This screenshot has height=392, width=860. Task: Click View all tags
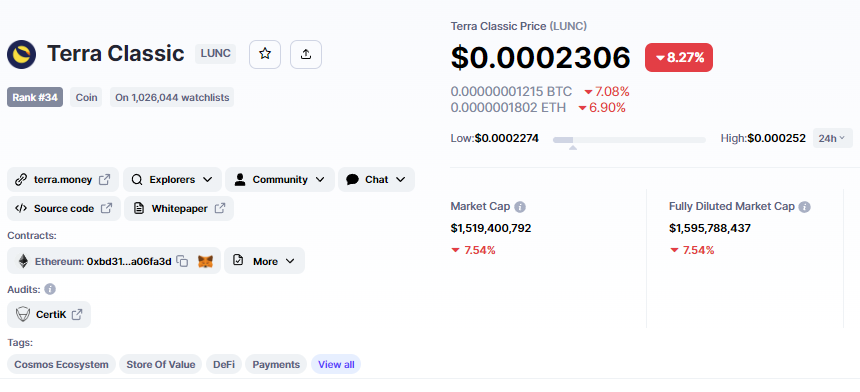336,365
